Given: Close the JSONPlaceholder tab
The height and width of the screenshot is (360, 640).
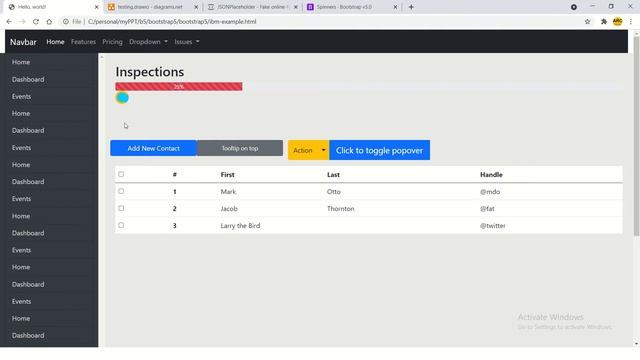Looking at the screenshot, I should [296, 7].
